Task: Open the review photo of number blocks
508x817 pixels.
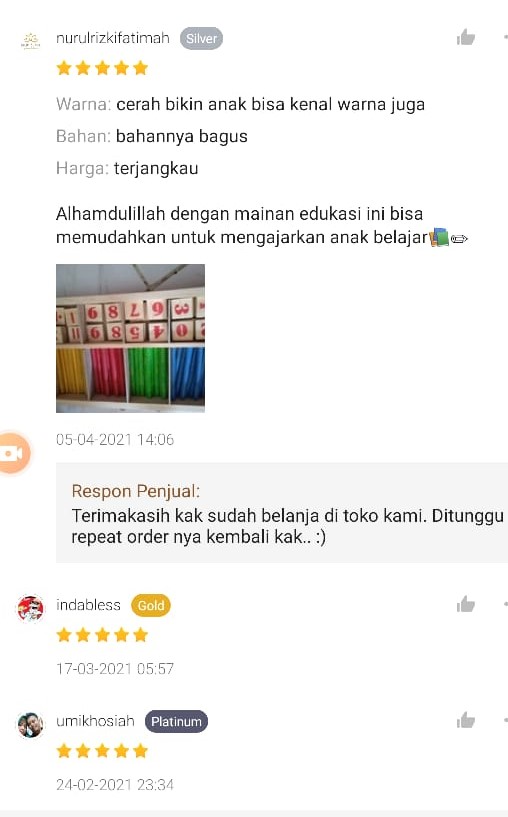Action: tap(130, 338)
